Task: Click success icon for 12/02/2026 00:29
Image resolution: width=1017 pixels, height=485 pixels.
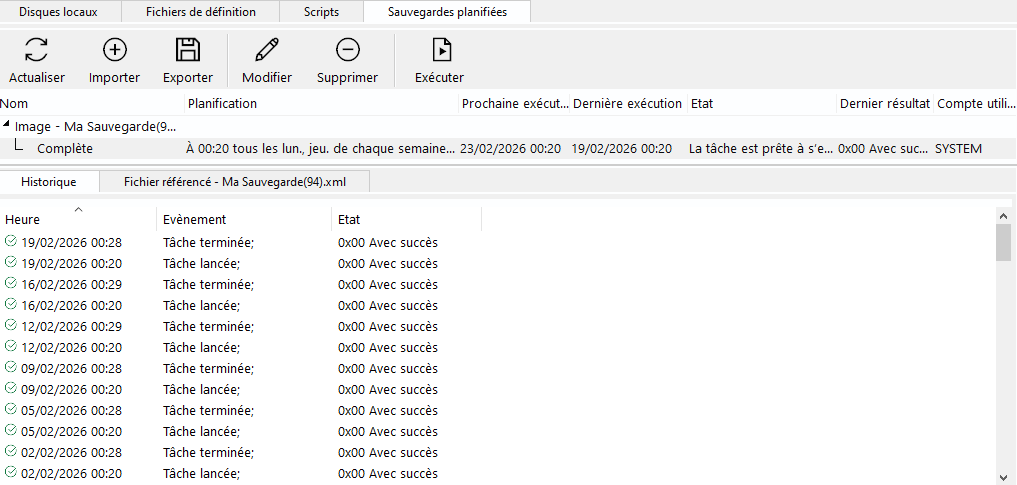Action: pyautogui.click(x=10, y=325)
